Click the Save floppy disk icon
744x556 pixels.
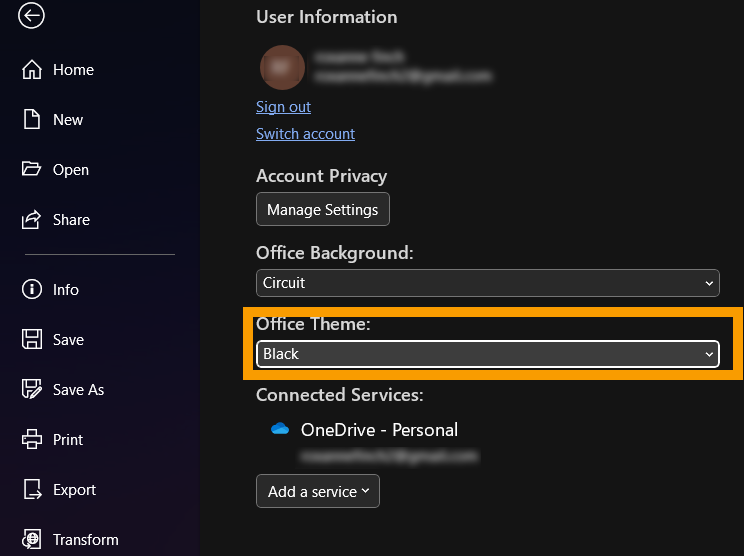coord(32,340)
